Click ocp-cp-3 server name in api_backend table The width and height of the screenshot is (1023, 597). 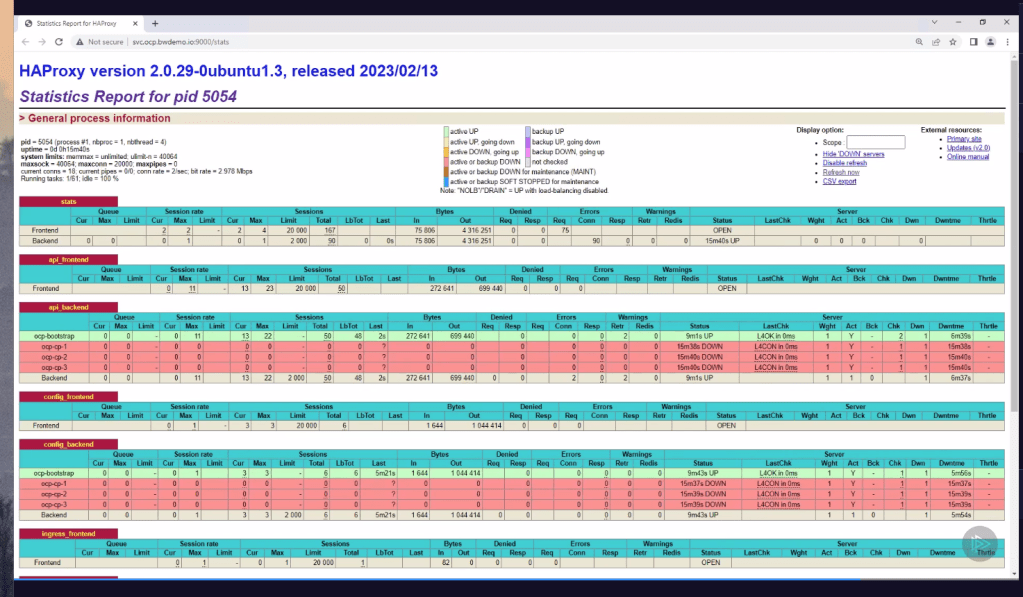[x=54, y=367]
